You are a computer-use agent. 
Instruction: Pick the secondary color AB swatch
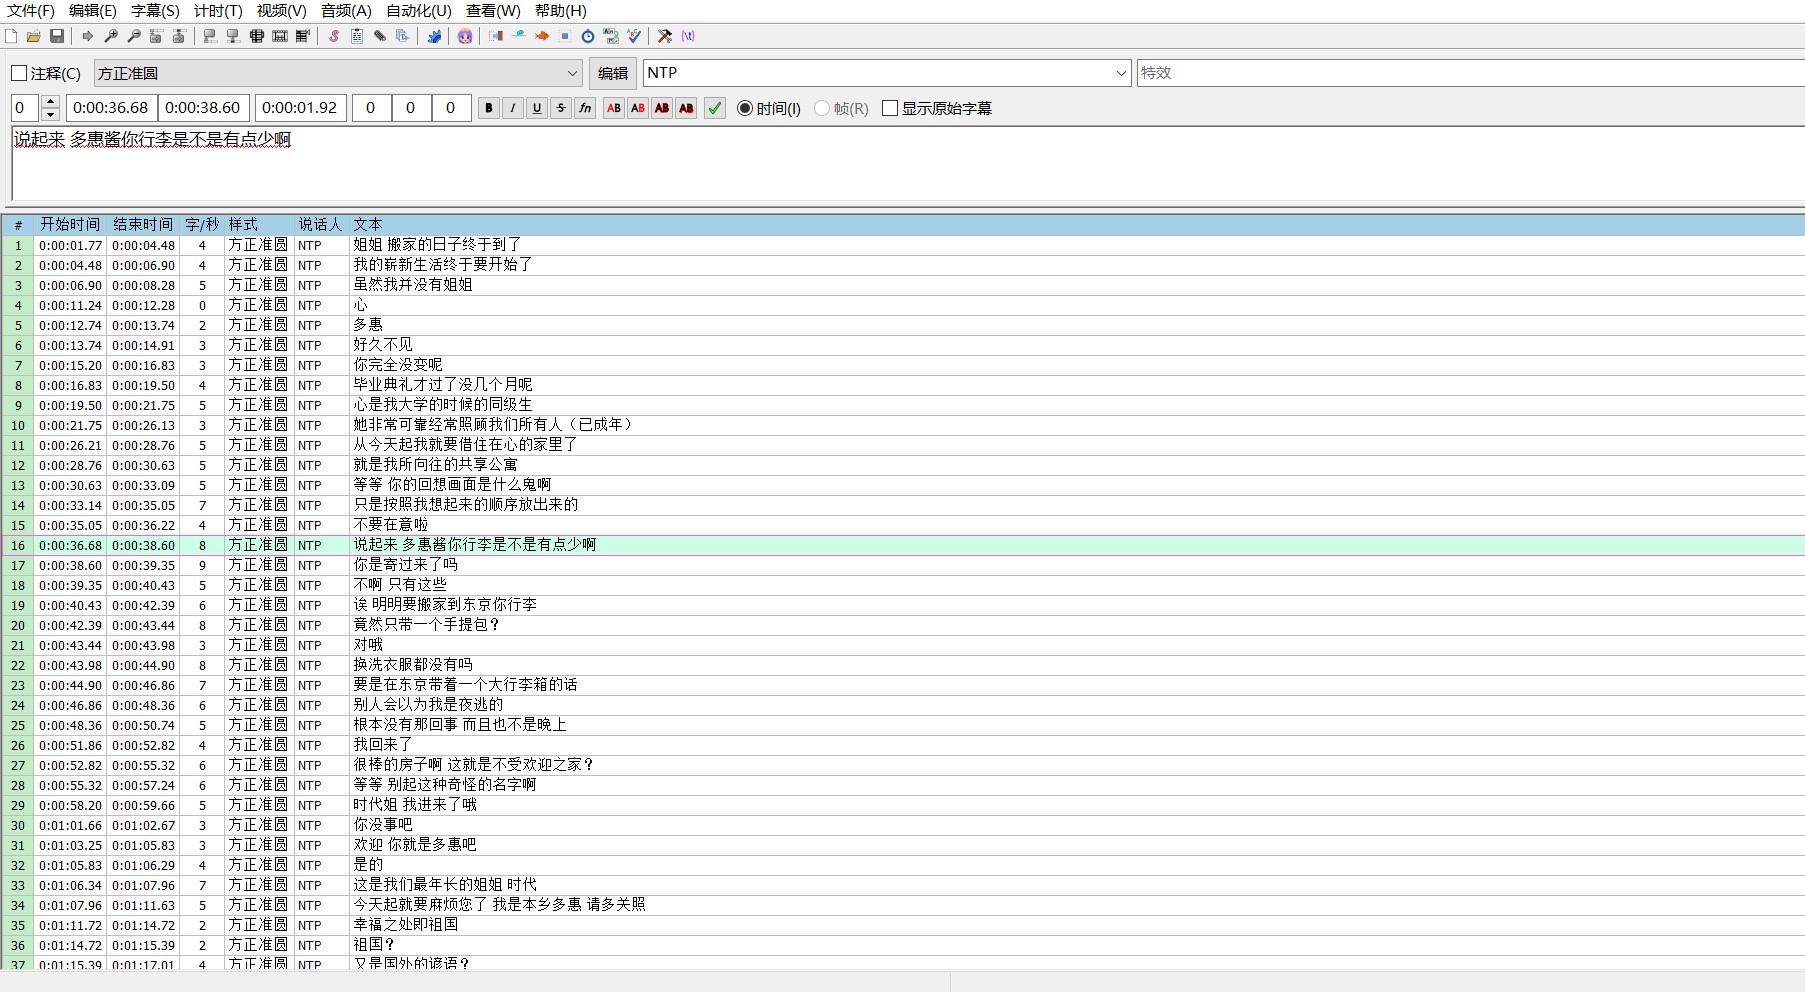[x=638, y=108]
